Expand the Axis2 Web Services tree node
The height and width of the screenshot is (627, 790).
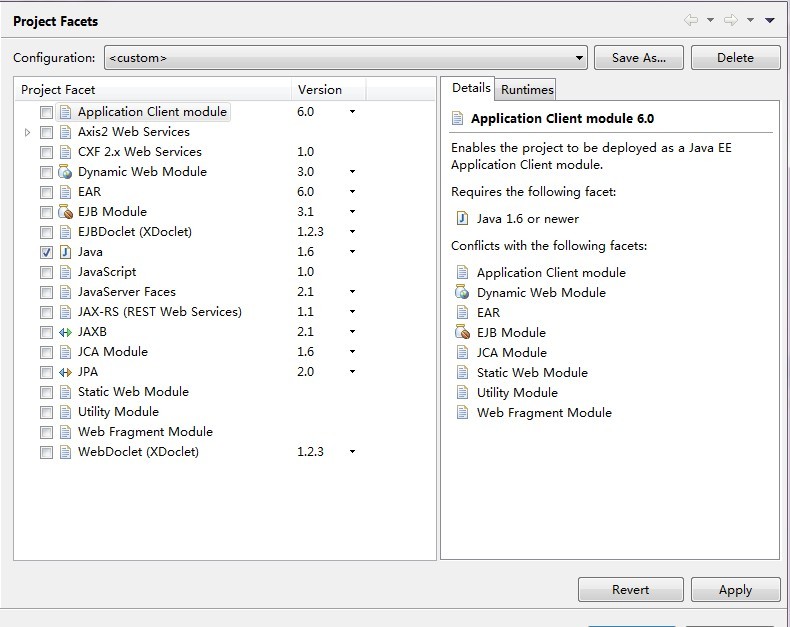point(28,132)
